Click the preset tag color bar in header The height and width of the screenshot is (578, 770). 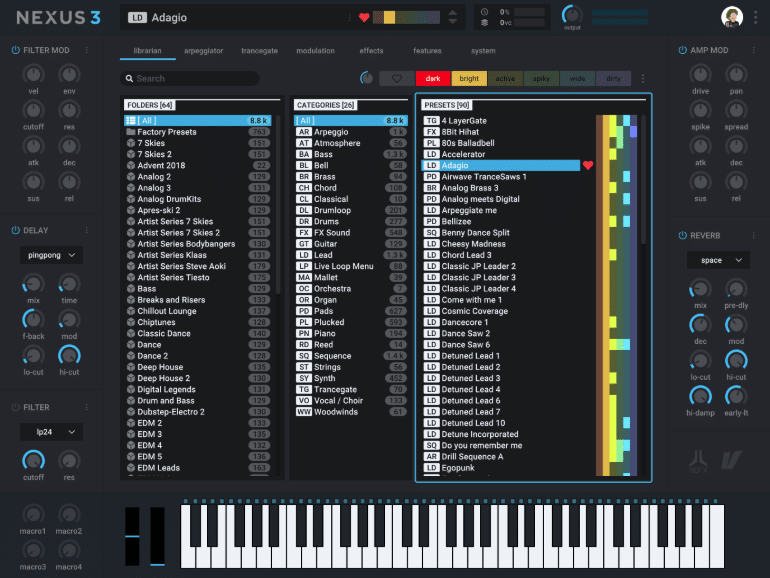point(406,18)
